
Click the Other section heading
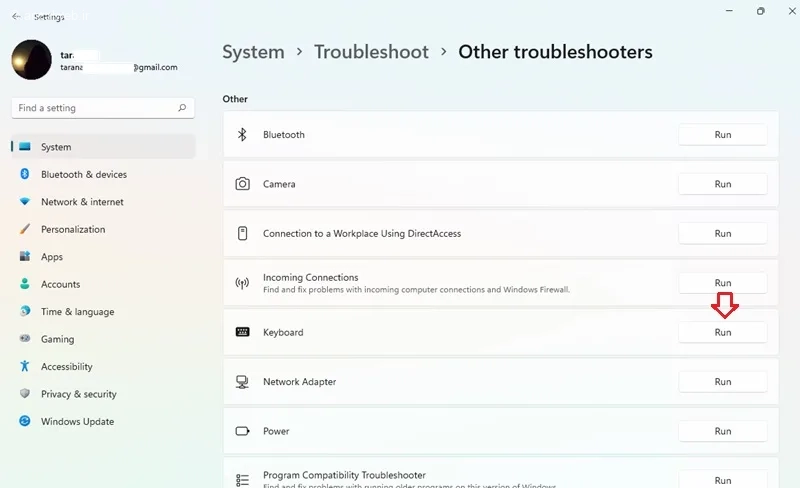pos(235,99)
